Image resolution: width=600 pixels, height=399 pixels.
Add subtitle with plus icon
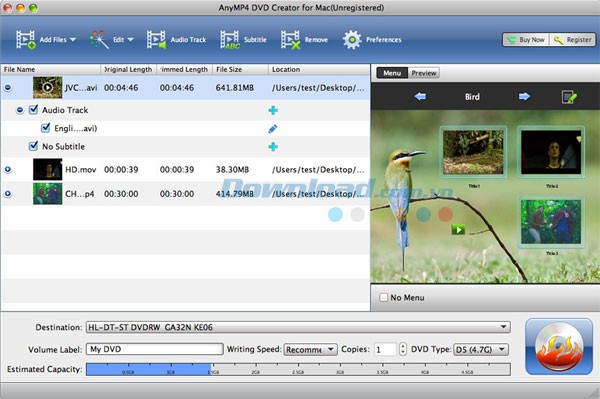click(273, 147)
